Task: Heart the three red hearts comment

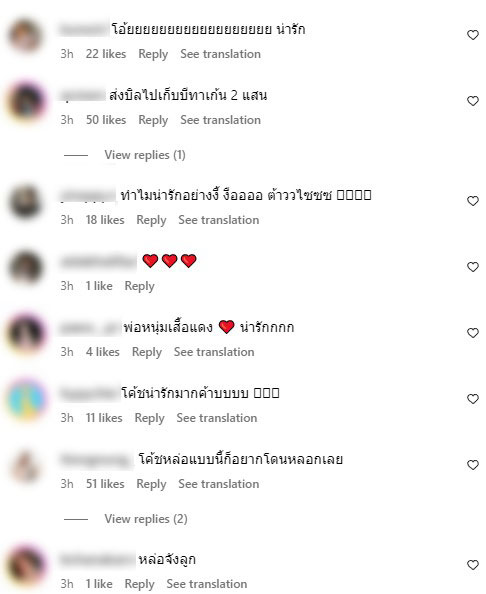Action: (x=472, y=267)
